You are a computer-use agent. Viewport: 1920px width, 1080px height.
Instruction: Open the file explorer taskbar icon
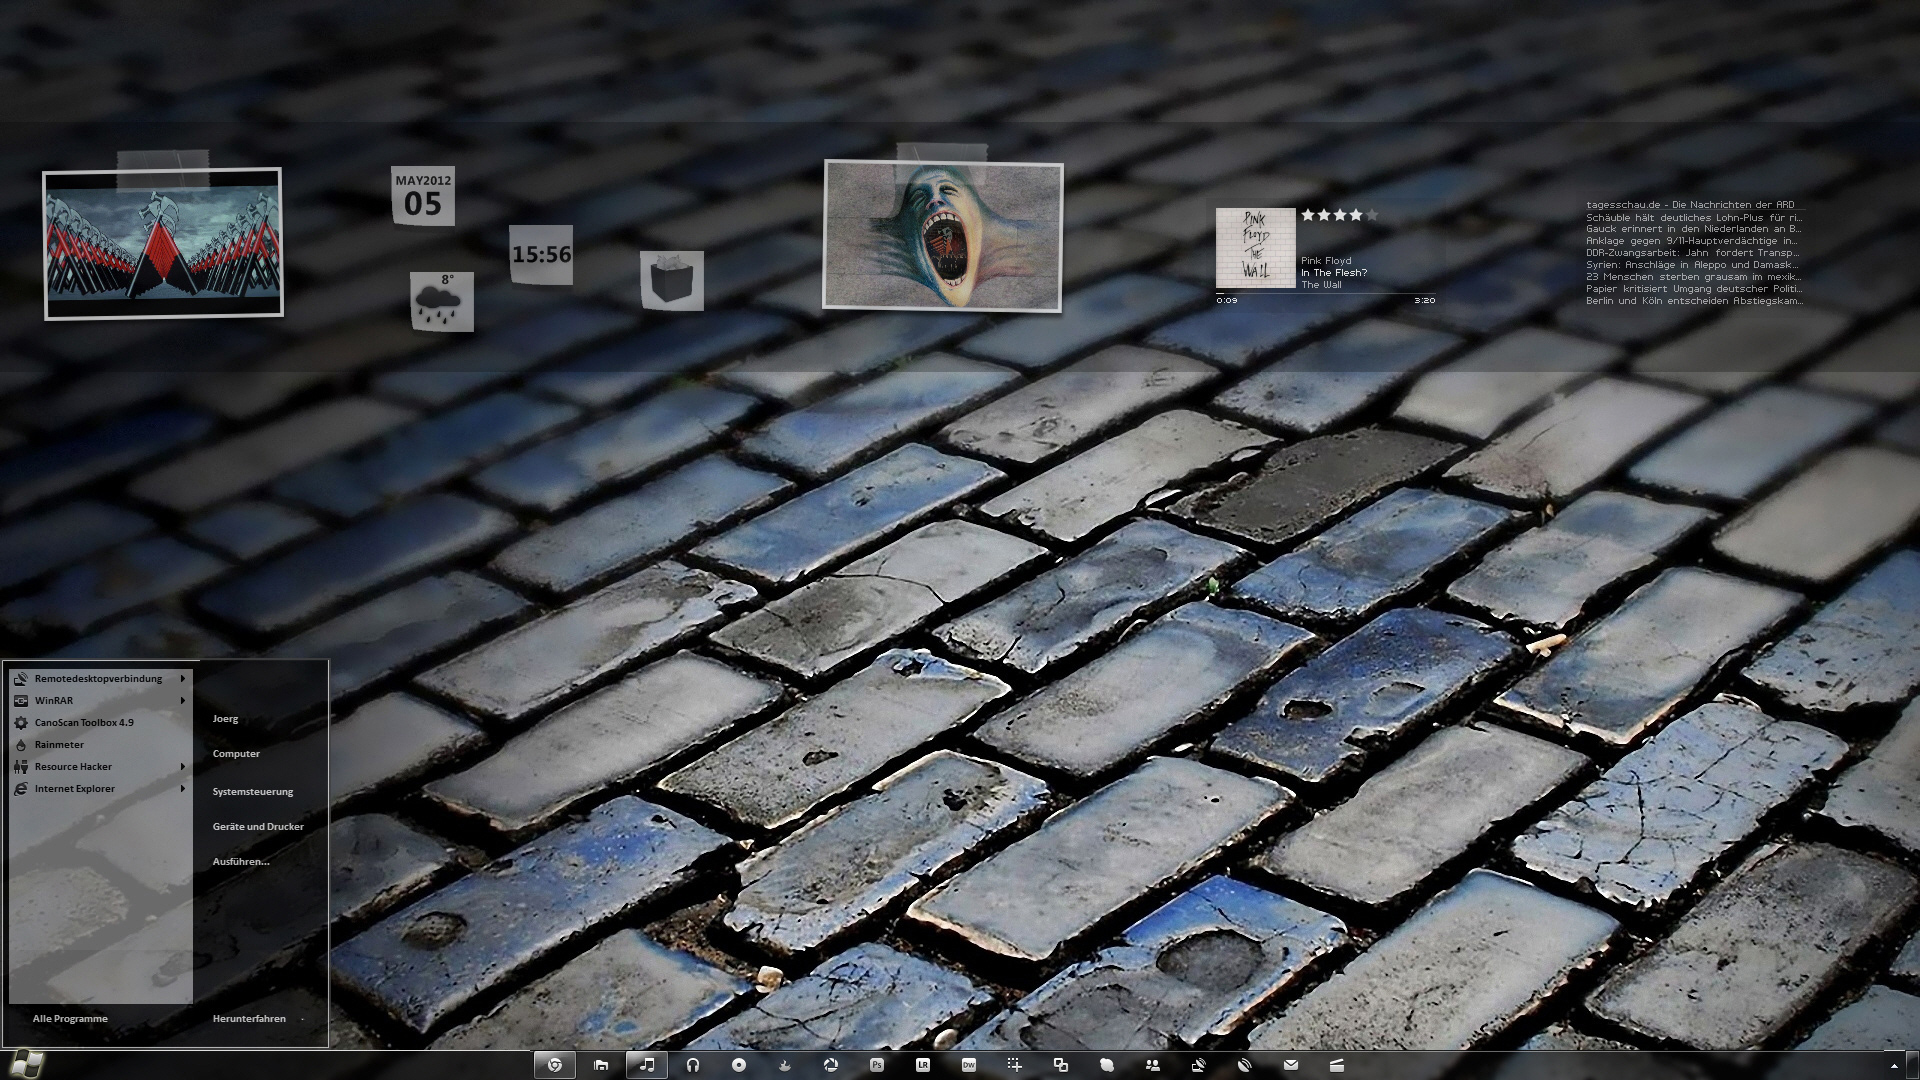[x=601, y=1065]
